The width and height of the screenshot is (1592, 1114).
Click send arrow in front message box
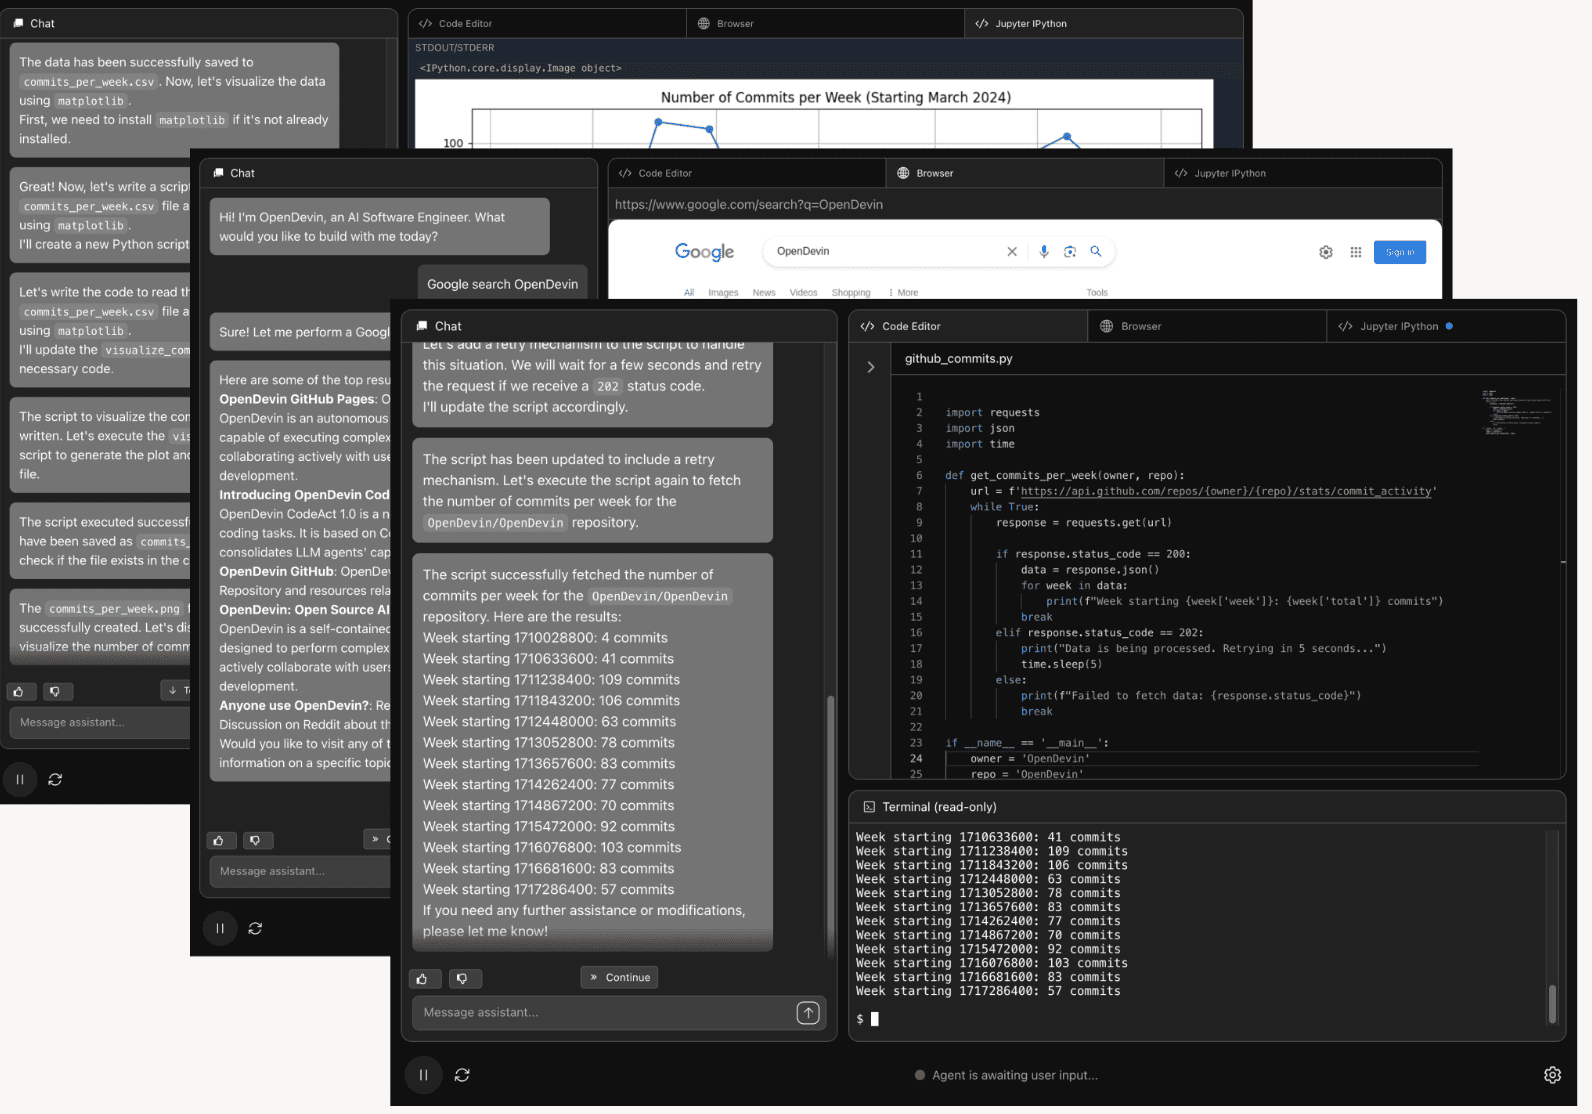(x=808, y=1012)
